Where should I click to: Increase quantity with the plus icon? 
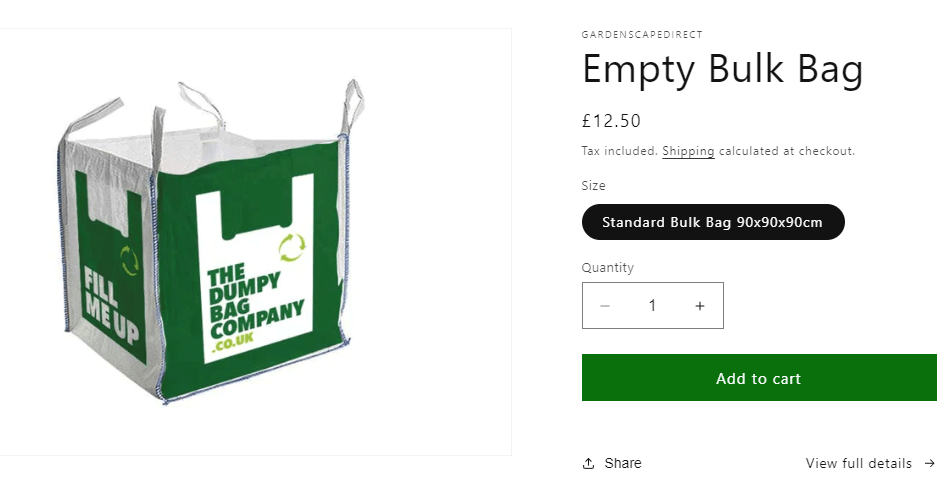point(700,306)
